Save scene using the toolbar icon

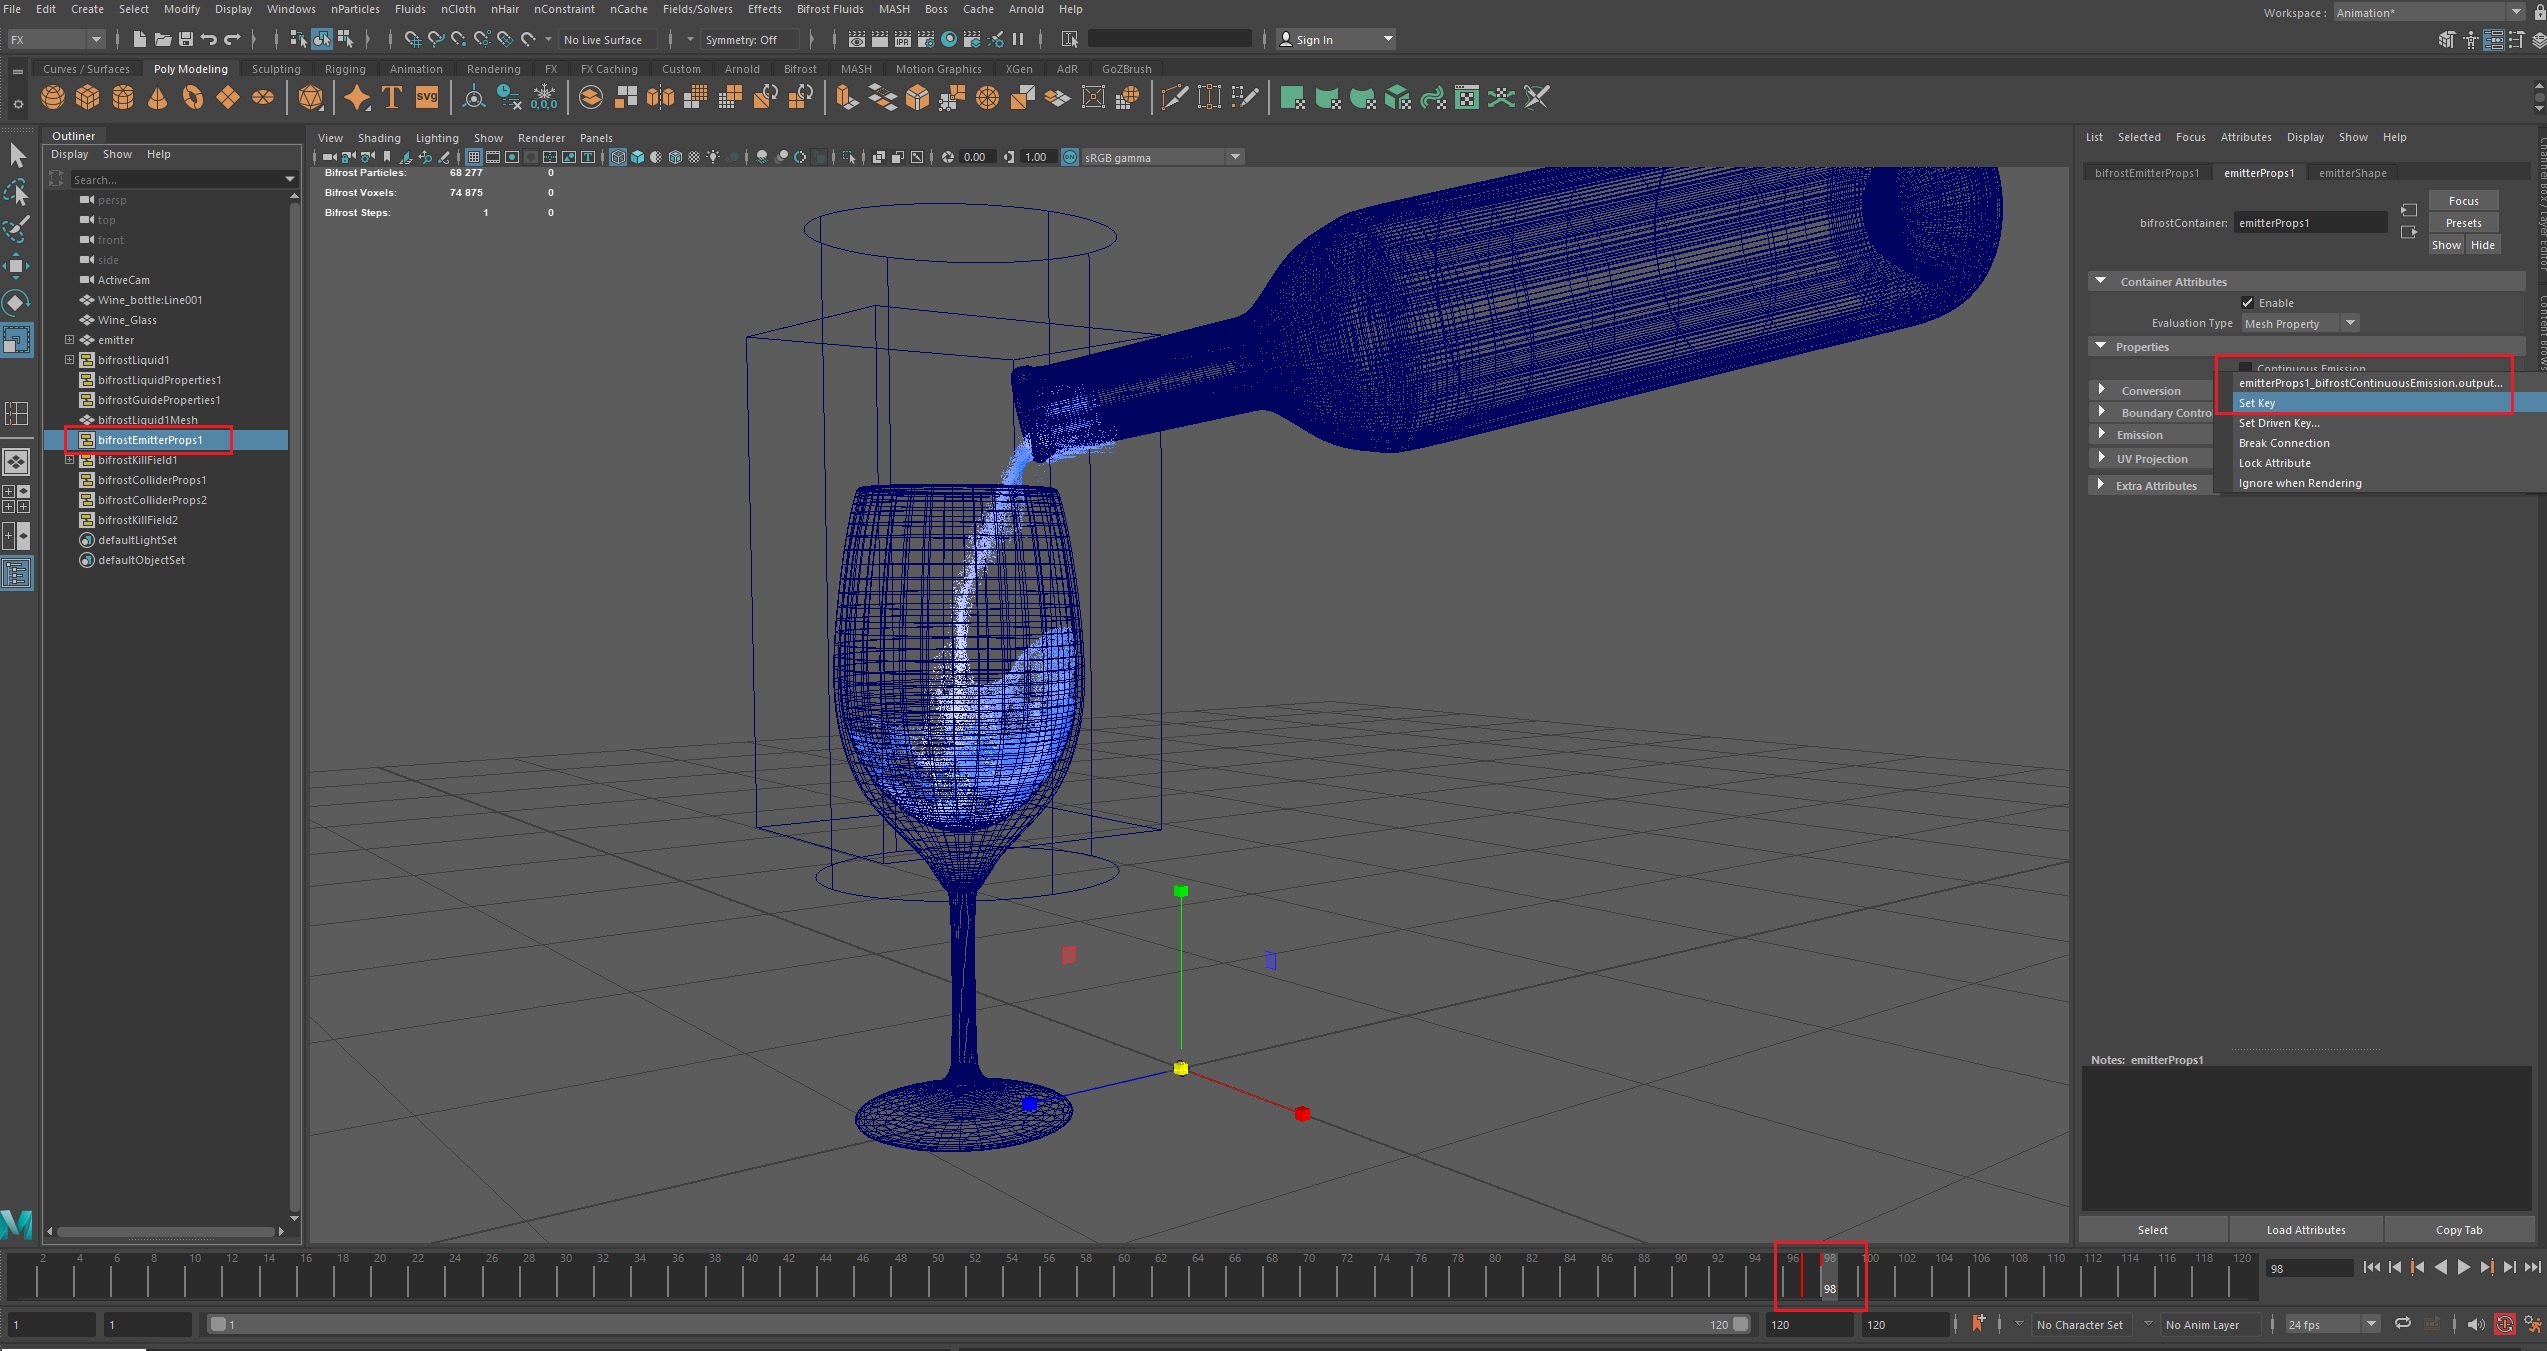pos(185,39)
